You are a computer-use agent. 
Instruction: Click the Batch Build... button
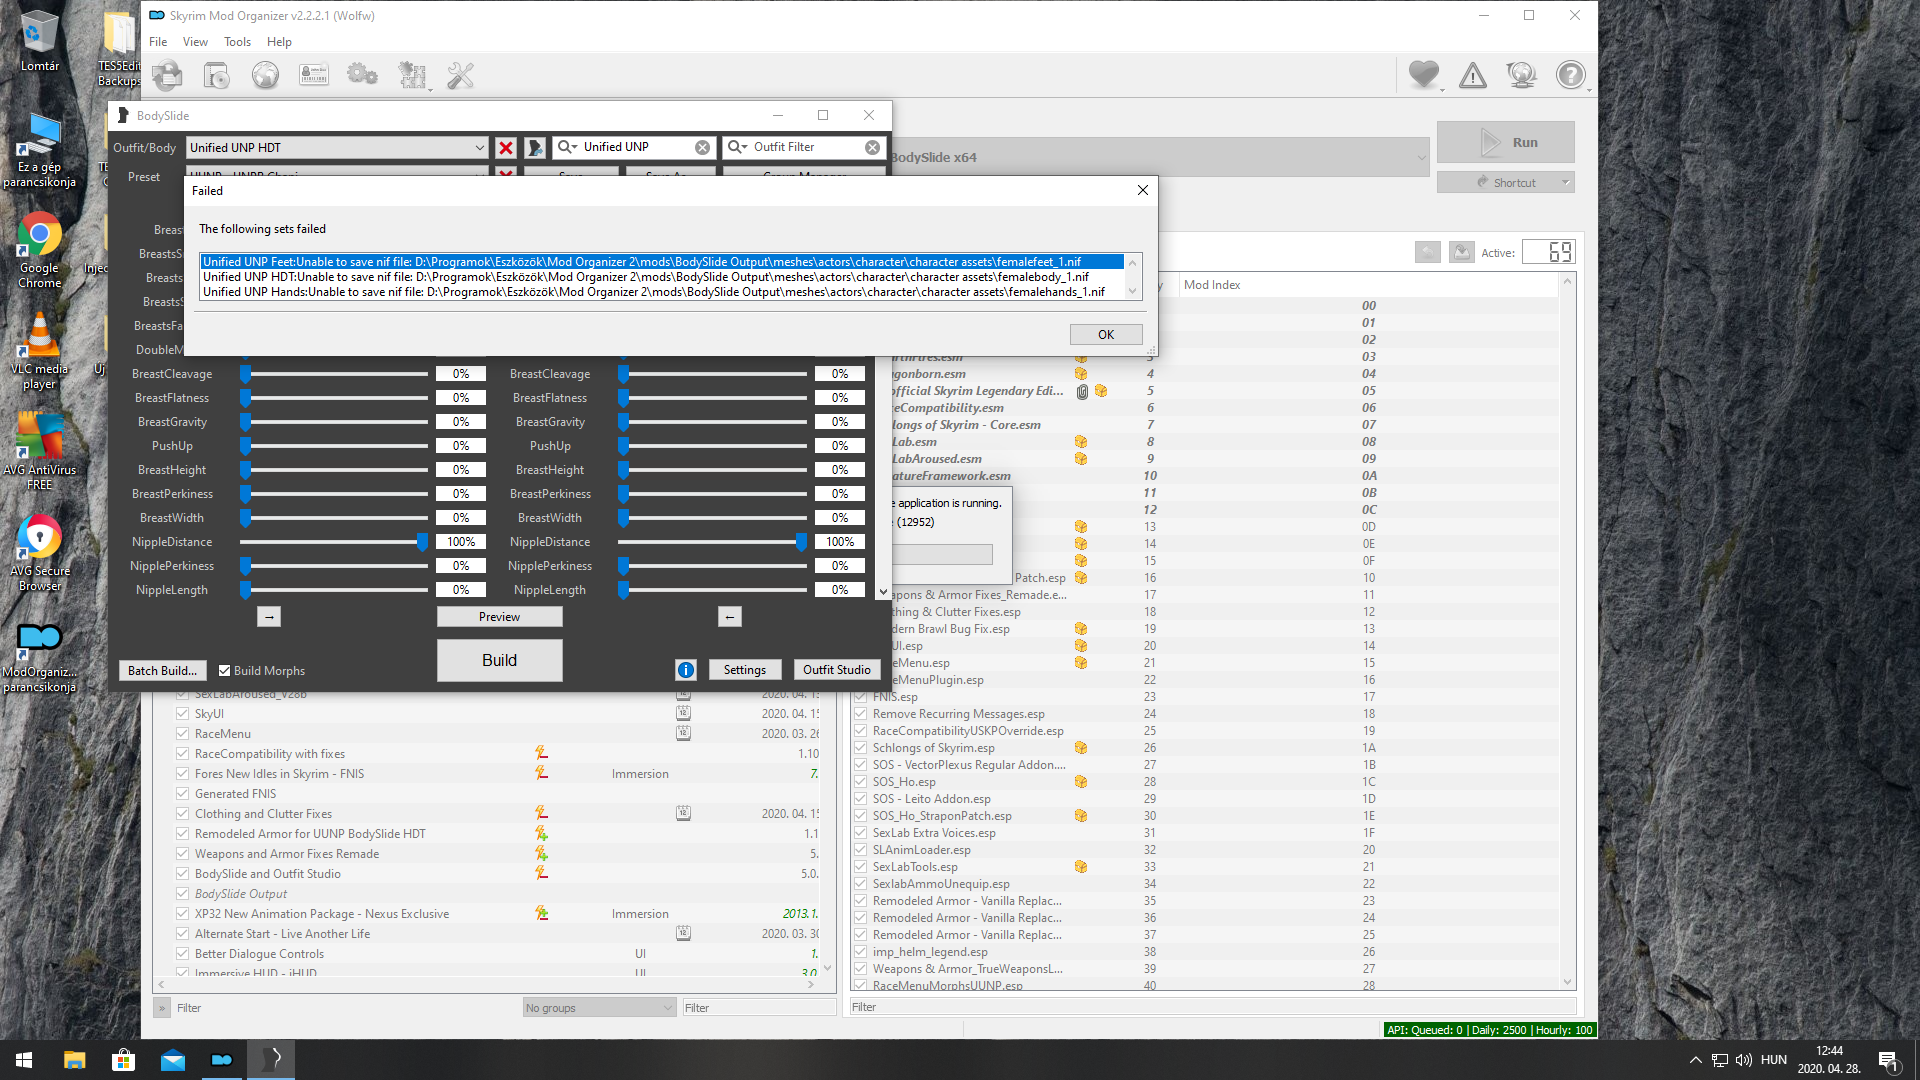point(162,671)
